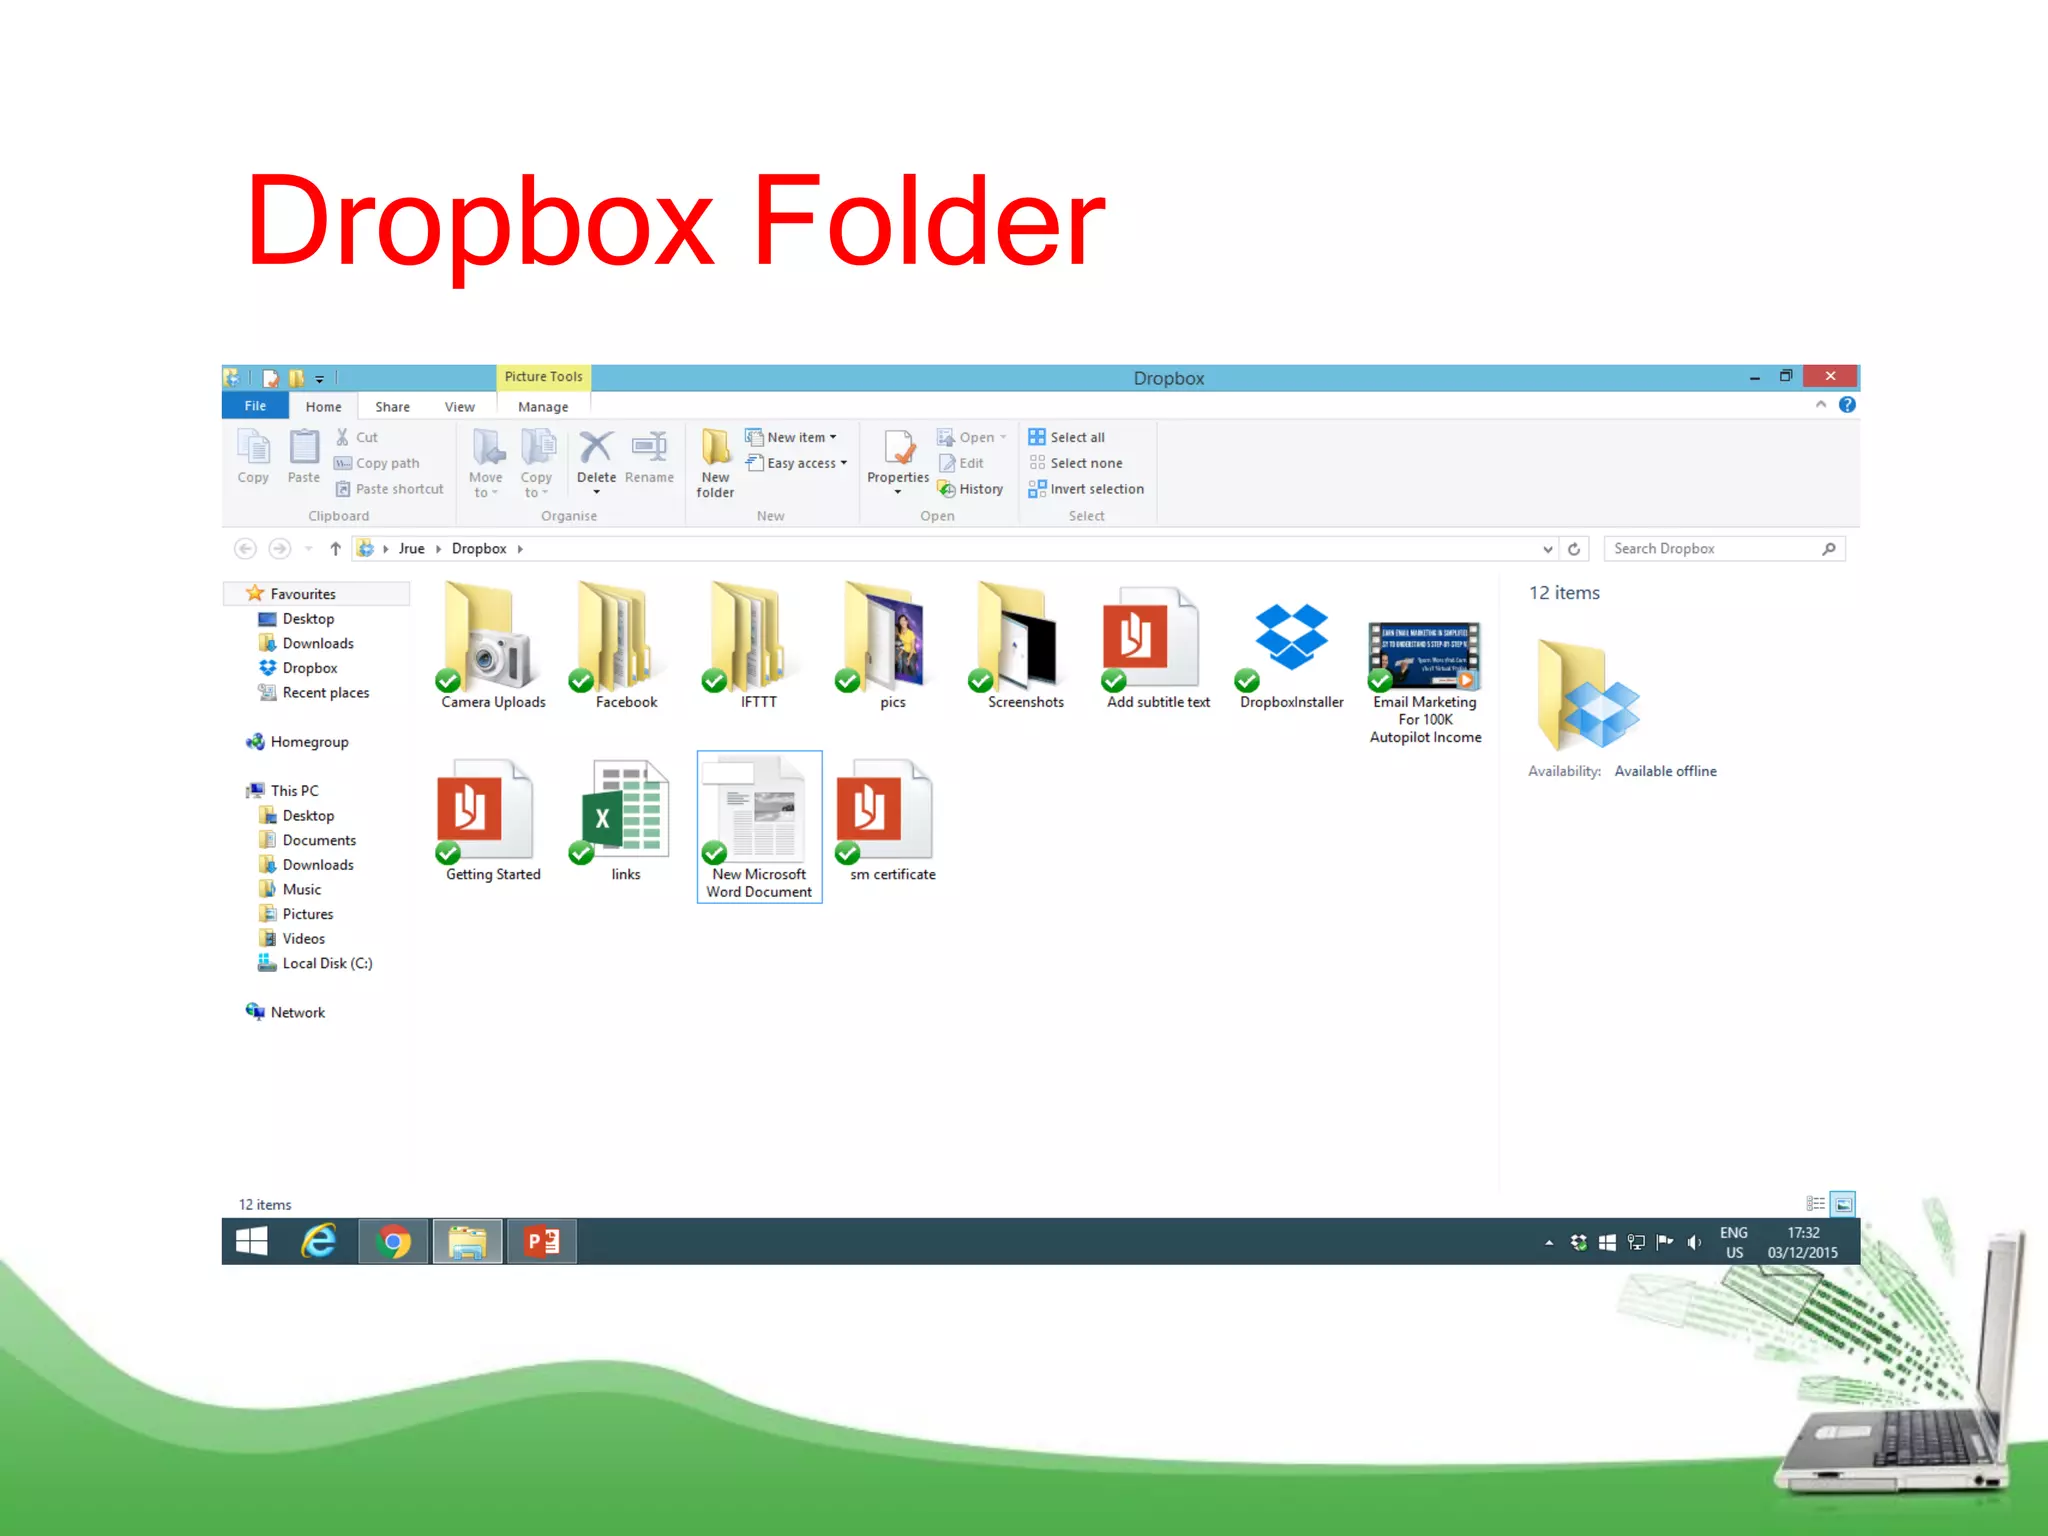Screen dimensions: 2048x1536
Task: Open the address bar history dropdown
Action: click(1548, 549)
